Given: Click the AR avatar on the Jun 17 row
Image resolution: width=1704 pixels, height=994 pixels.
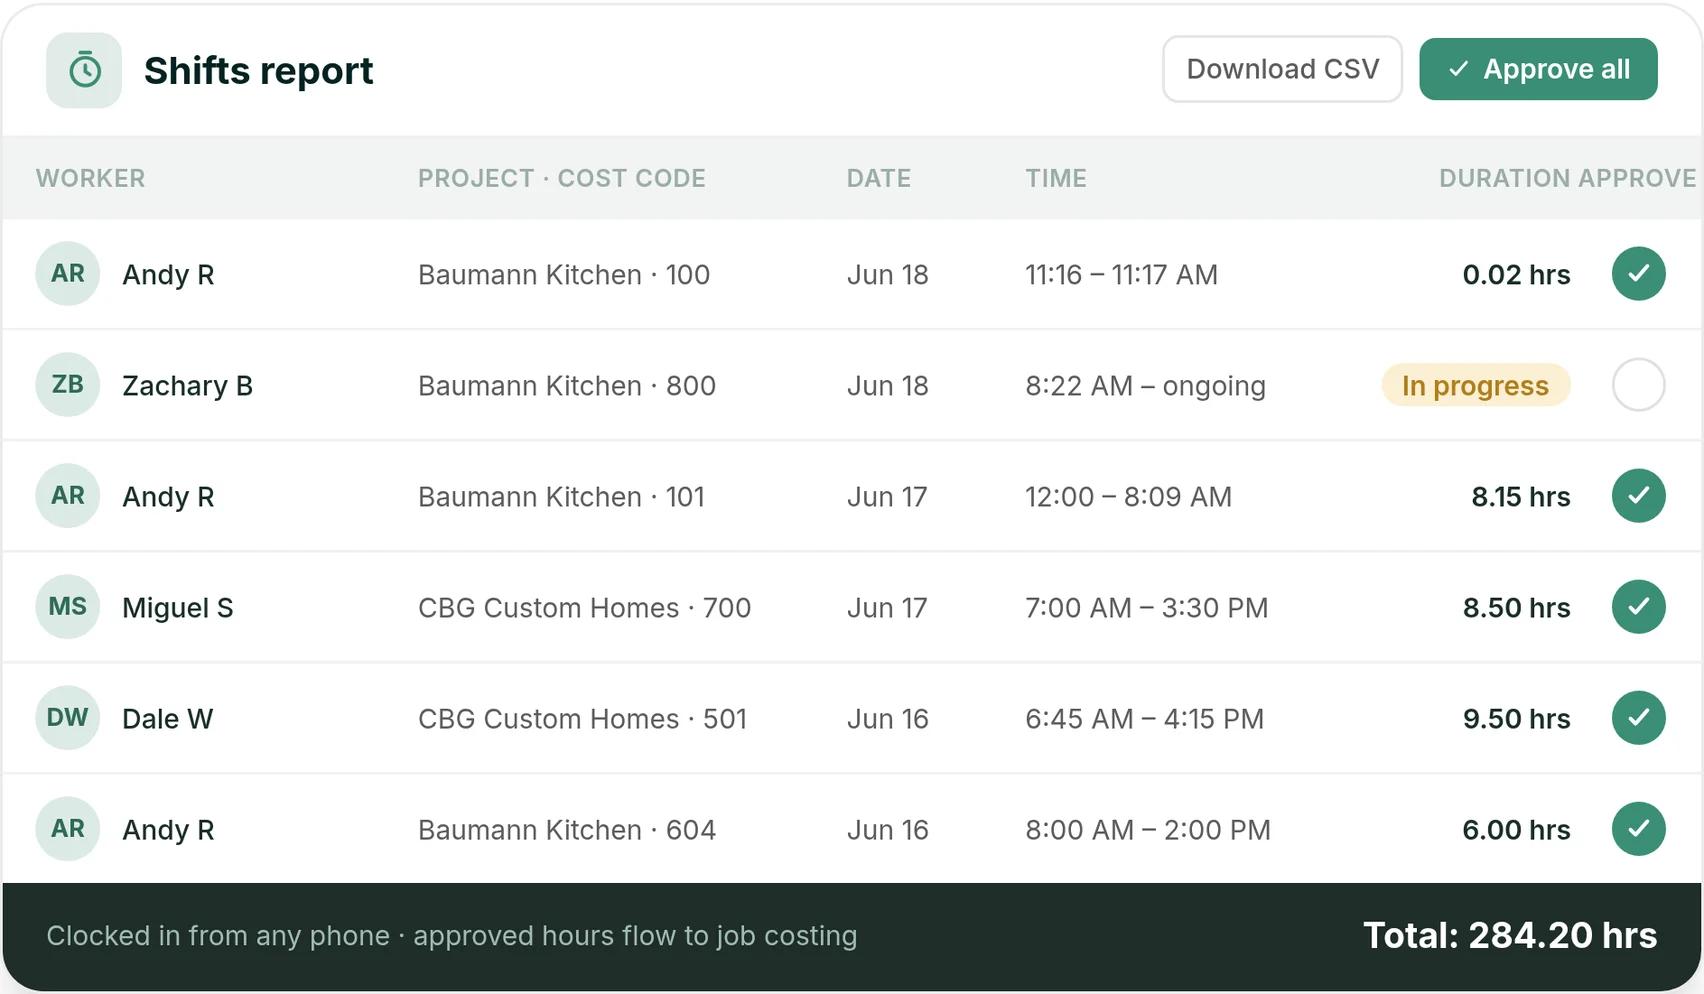Looking at the screenshot, I should point(67,496).
